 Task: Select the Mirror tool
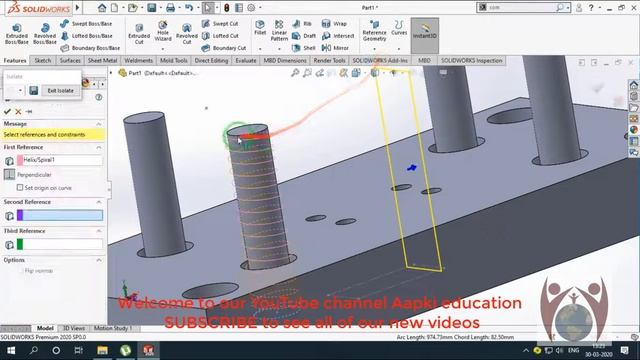click(x=335, y=48)
